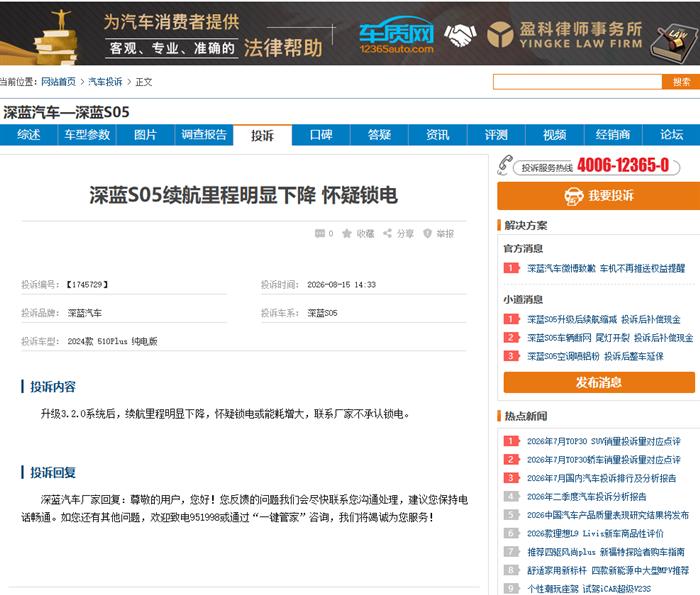
Task: Click the 我要投诉 button
Action: click(599, 196)
